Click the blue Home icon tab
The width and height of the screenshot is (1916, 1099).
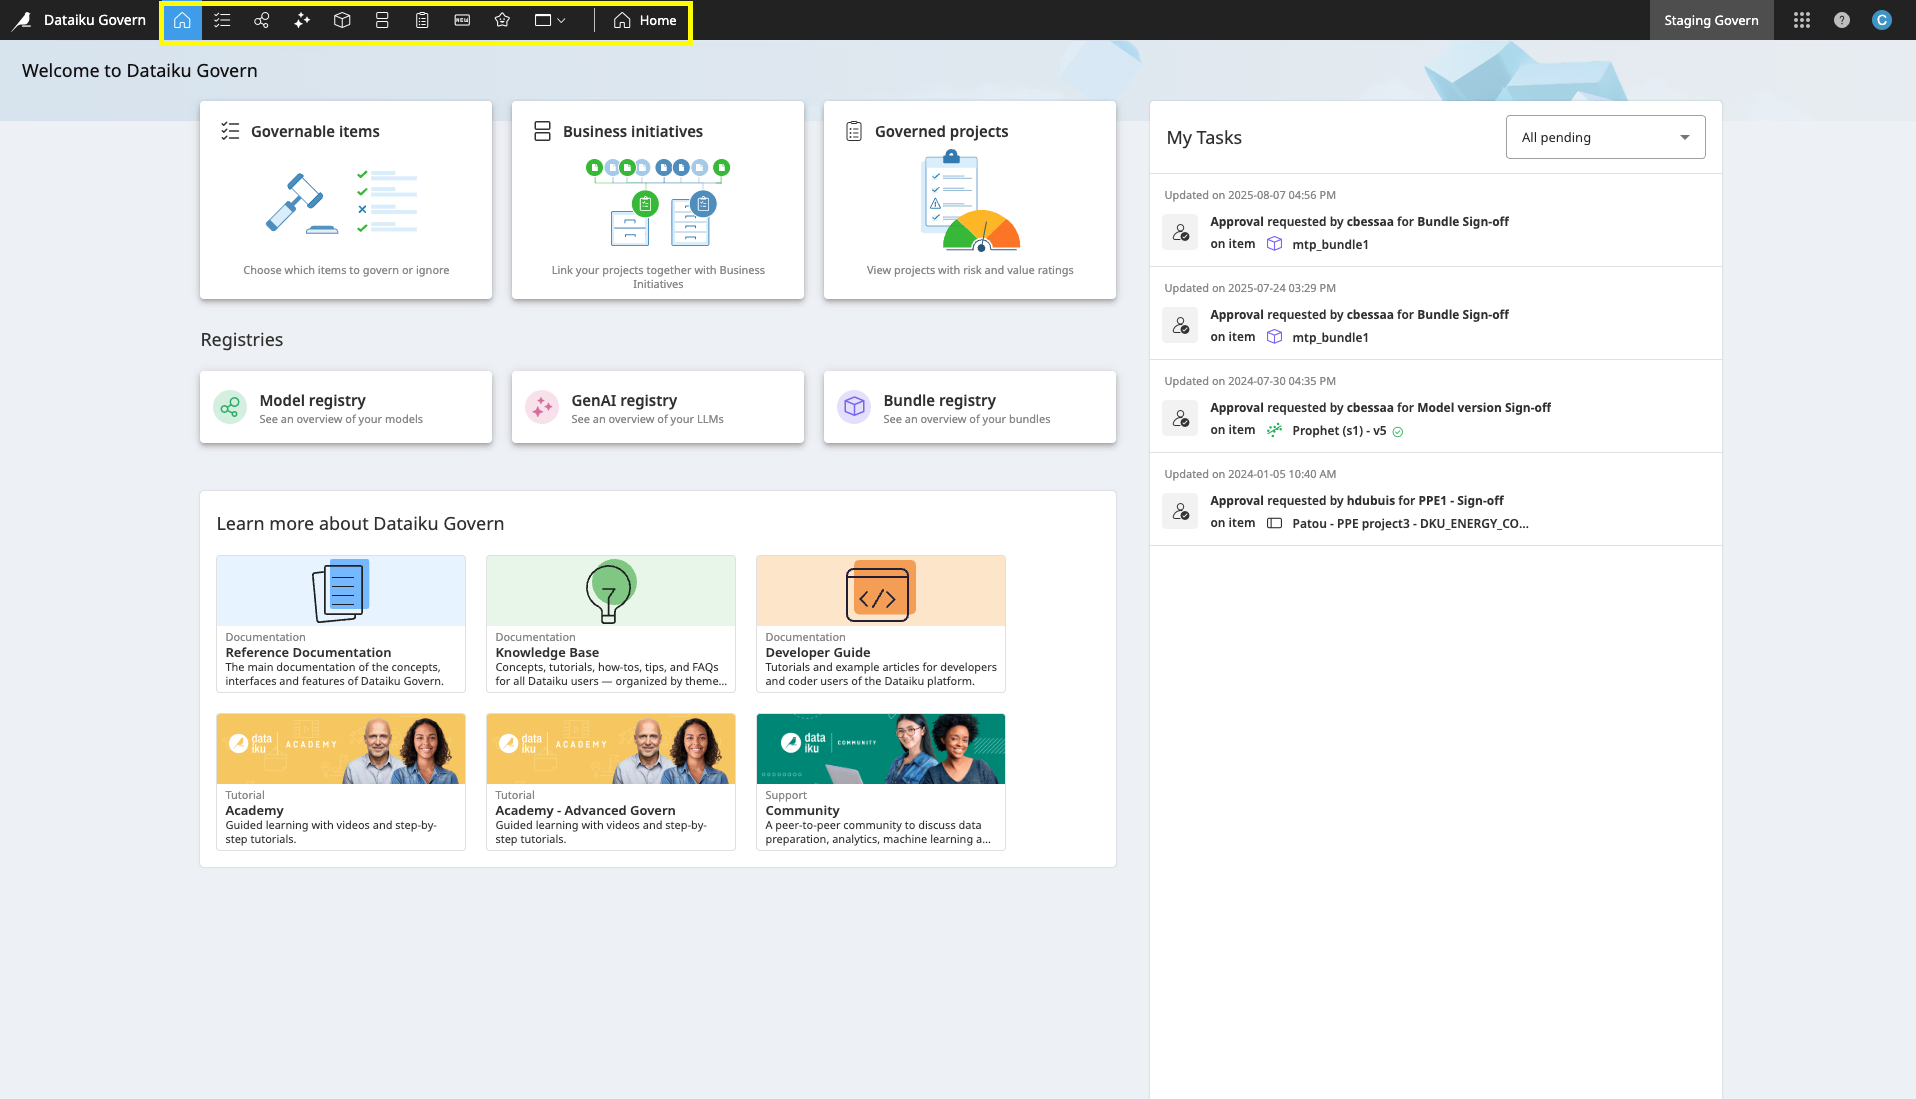coord(182,20)
